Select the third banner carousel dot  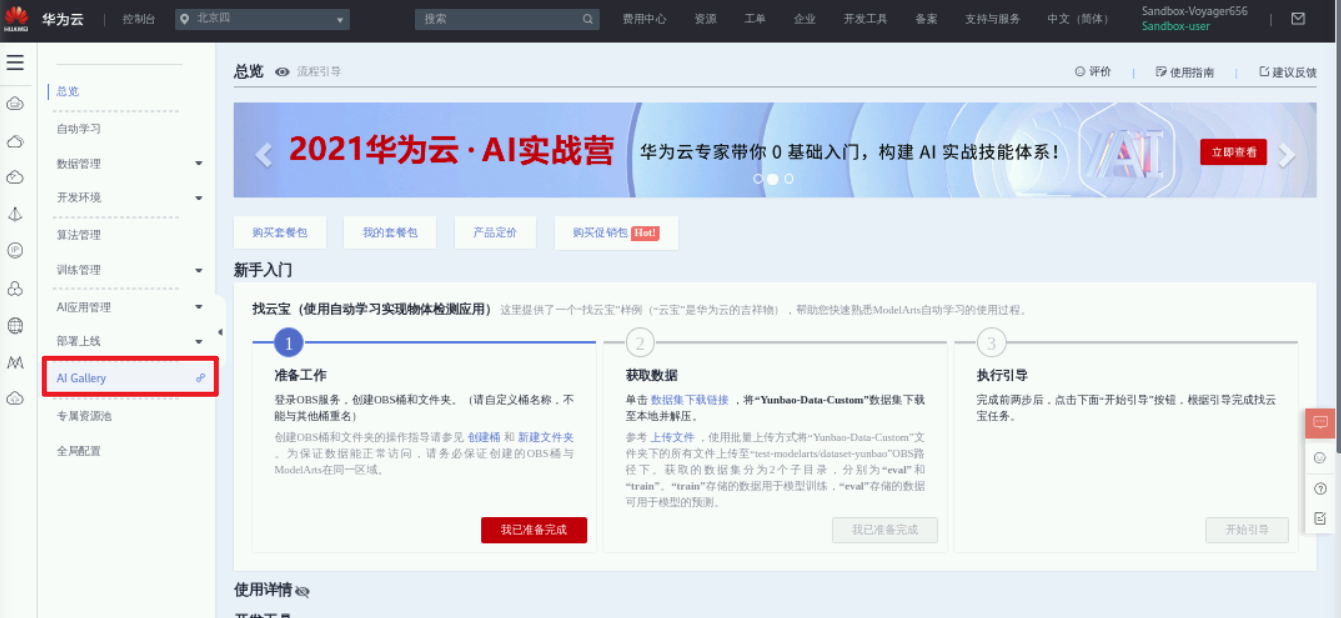click(x=789, y=179)
